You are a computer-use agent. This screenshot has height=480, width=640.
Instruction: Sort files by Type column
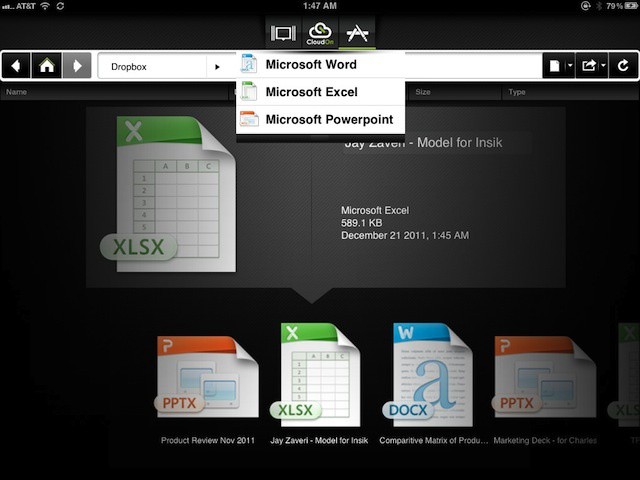click(x=517, y=92)
